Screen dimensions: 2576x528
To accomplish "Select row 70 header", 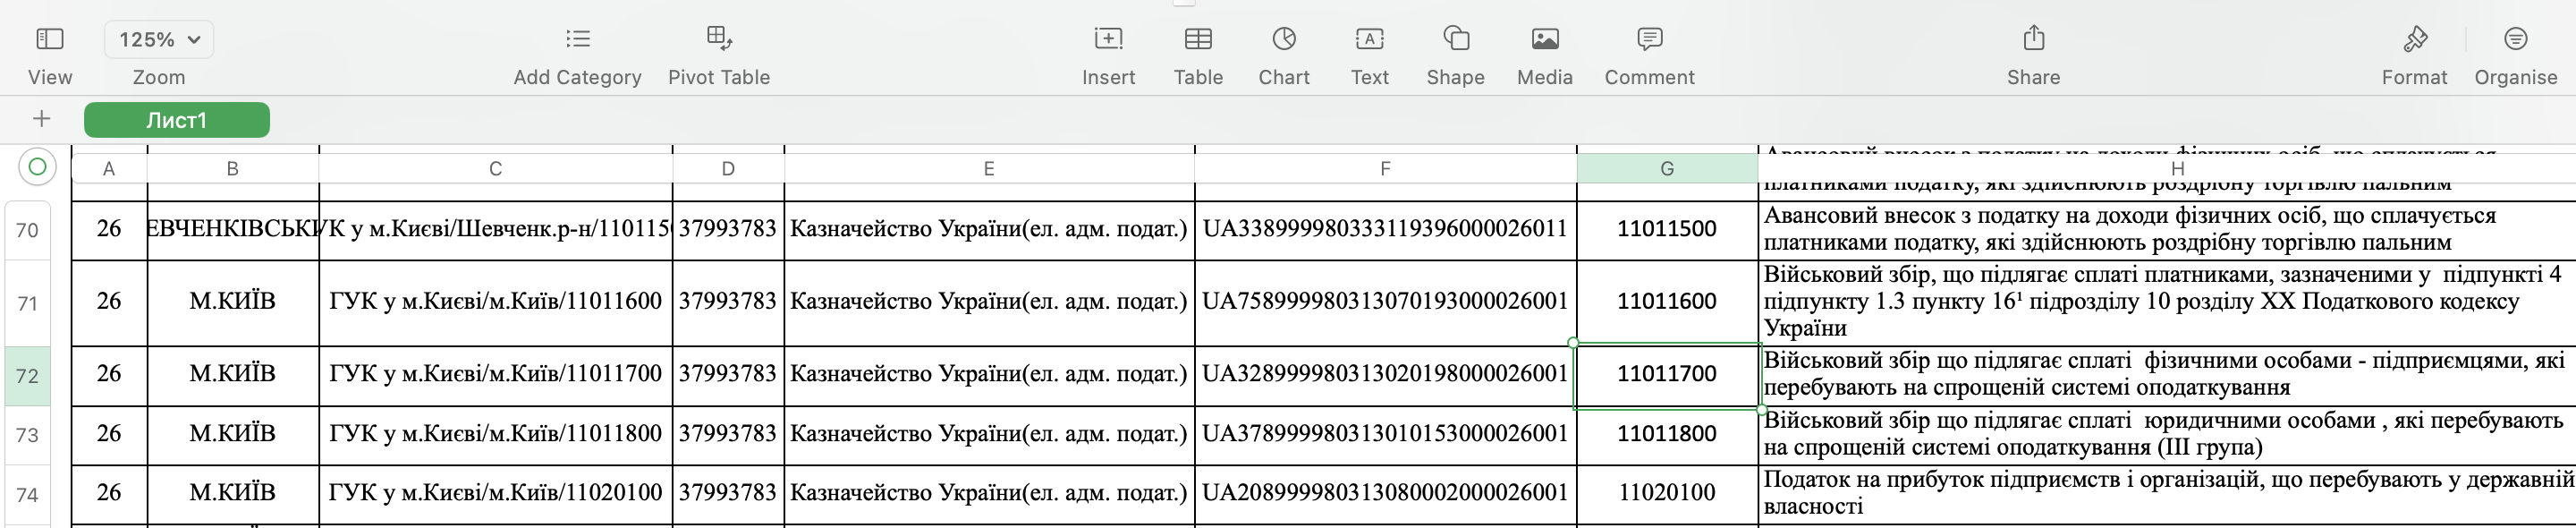I will click(x=28, y=231).
